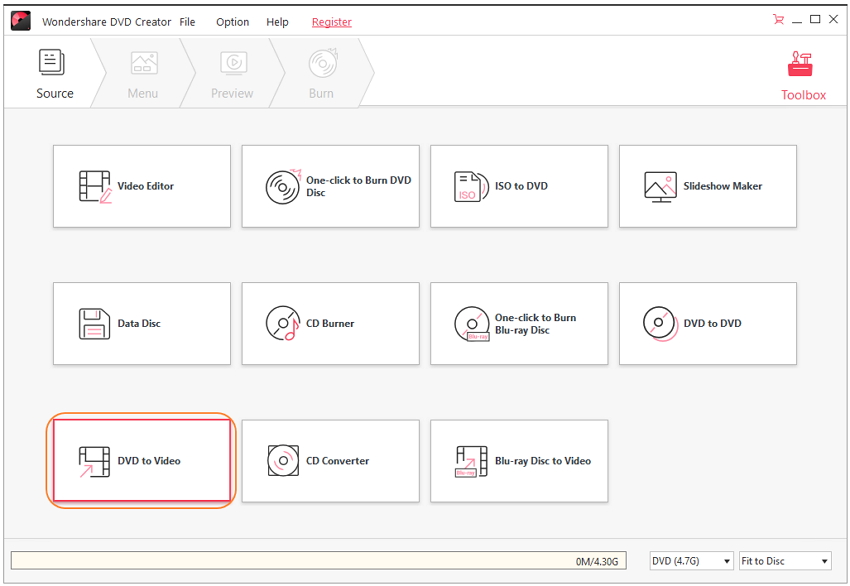Click the Register link

click(x=331, y=22)
